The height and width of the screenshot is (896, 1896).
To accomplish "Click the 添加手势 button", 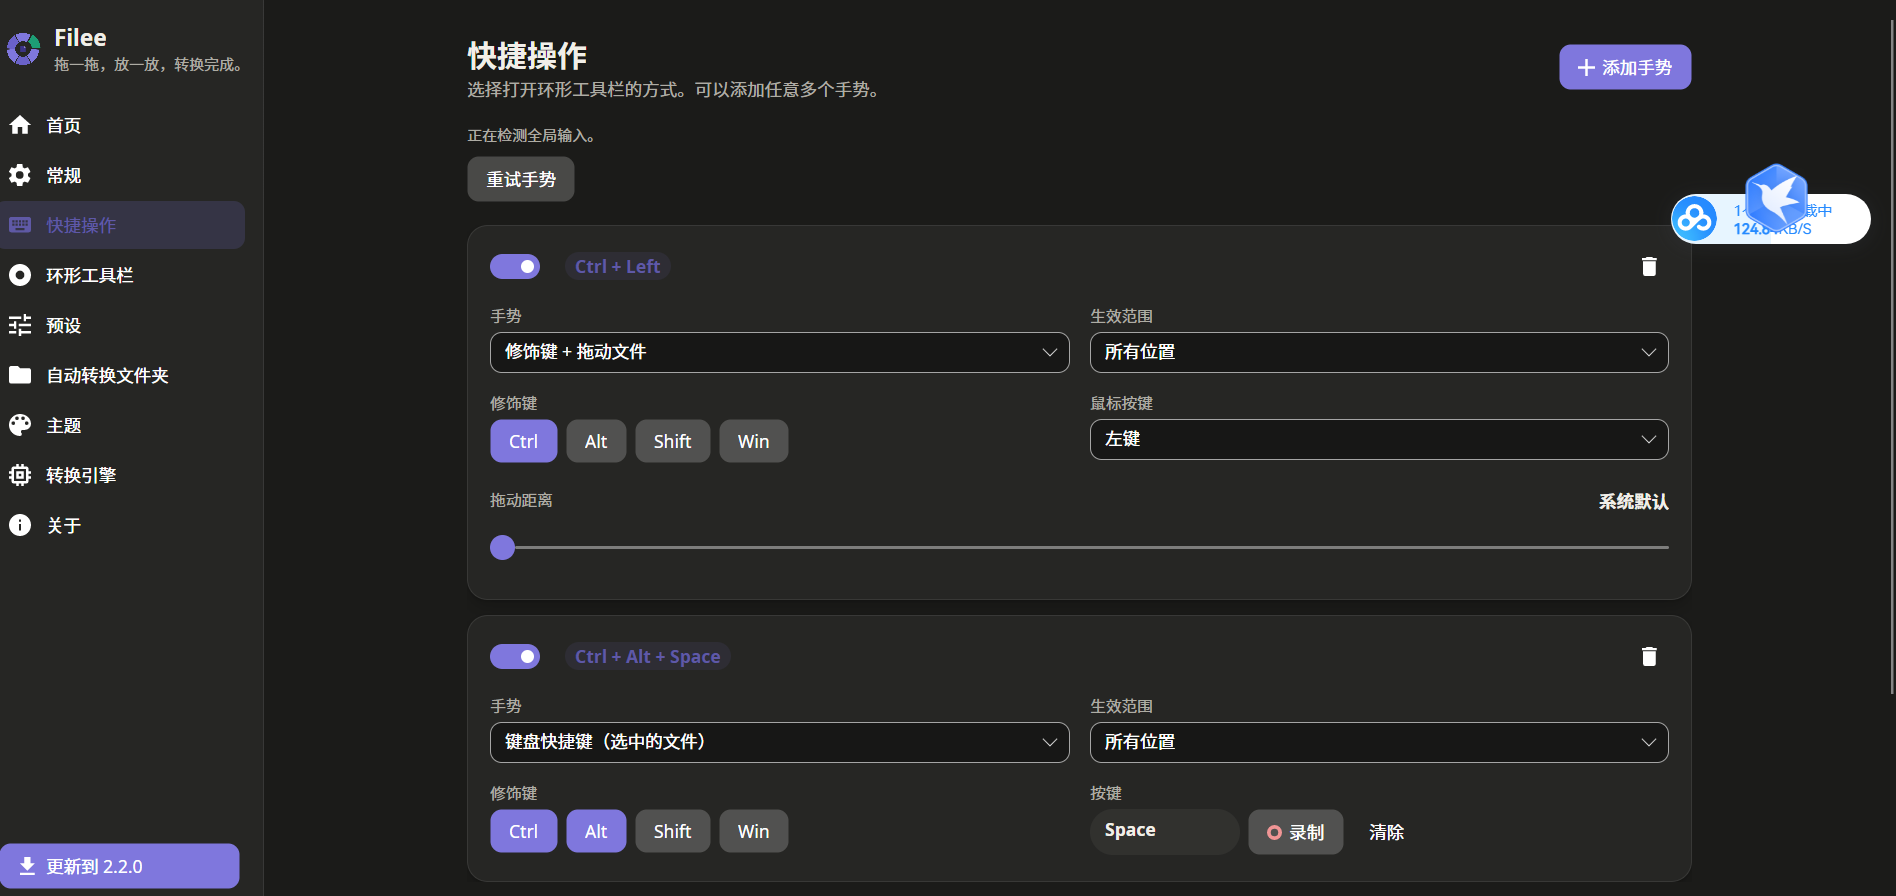I will pos(1625,67).
